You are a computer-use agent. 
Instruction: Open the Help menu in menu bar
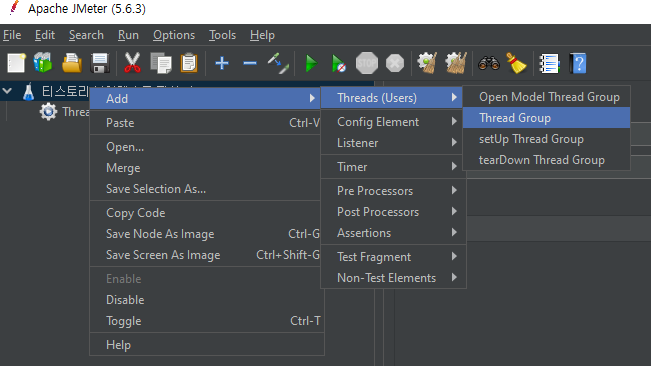pyautogui.click(x=262, y=35)
